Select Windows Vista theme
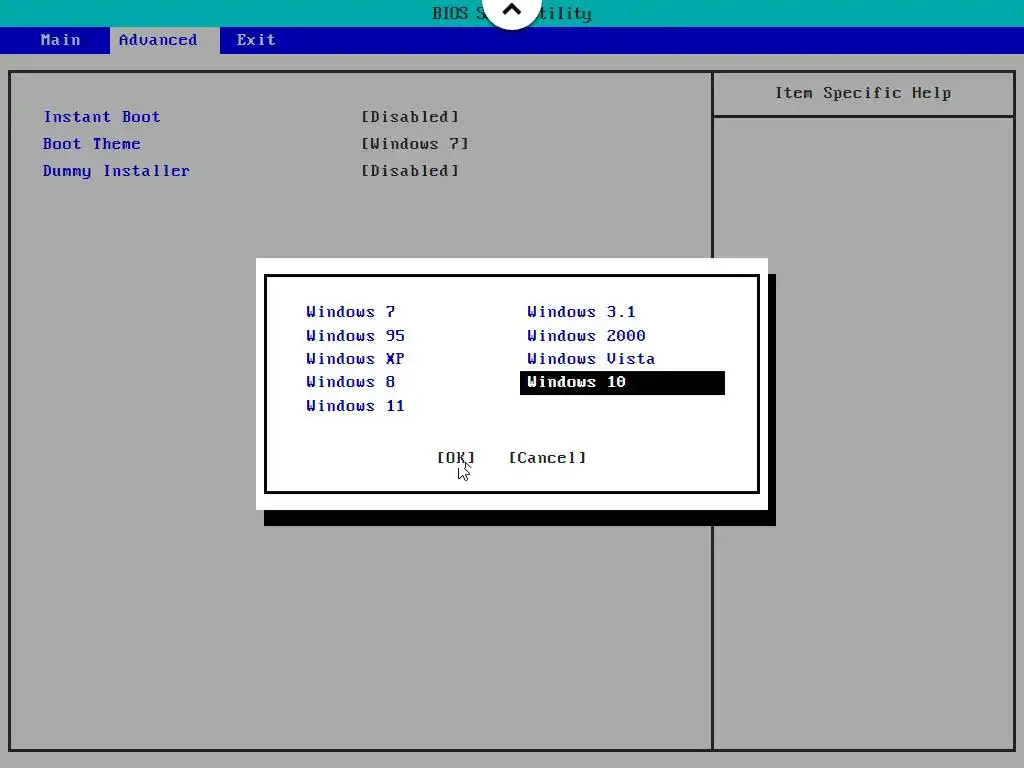The width and height of the screenshot is (1024, 768). (591, 359)
